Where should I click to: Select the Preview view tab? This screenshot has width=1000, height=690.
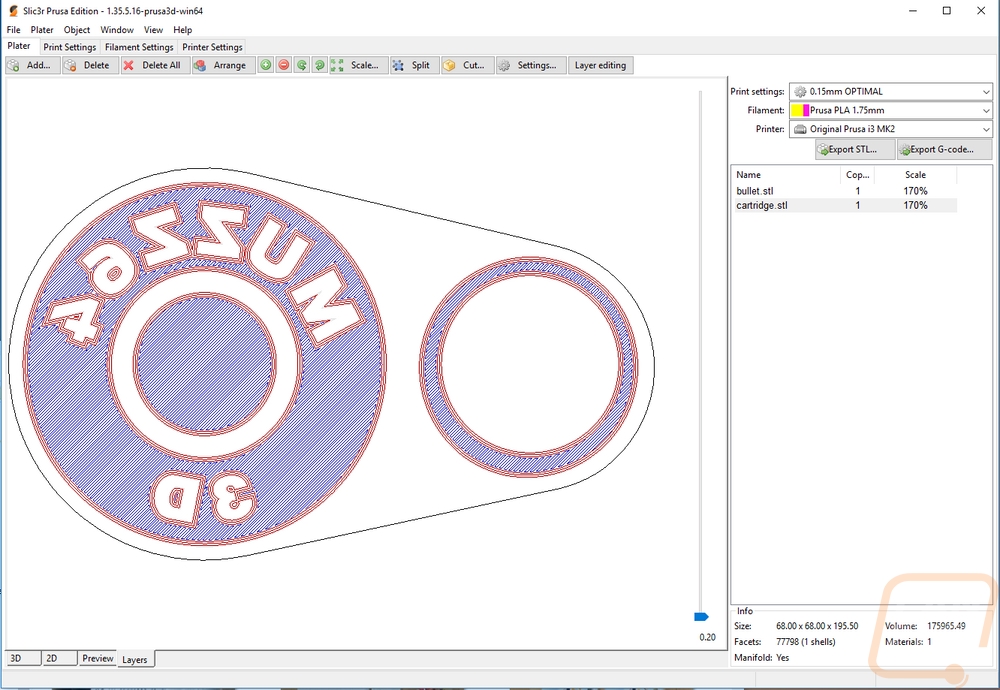click(x=98, y=659)
